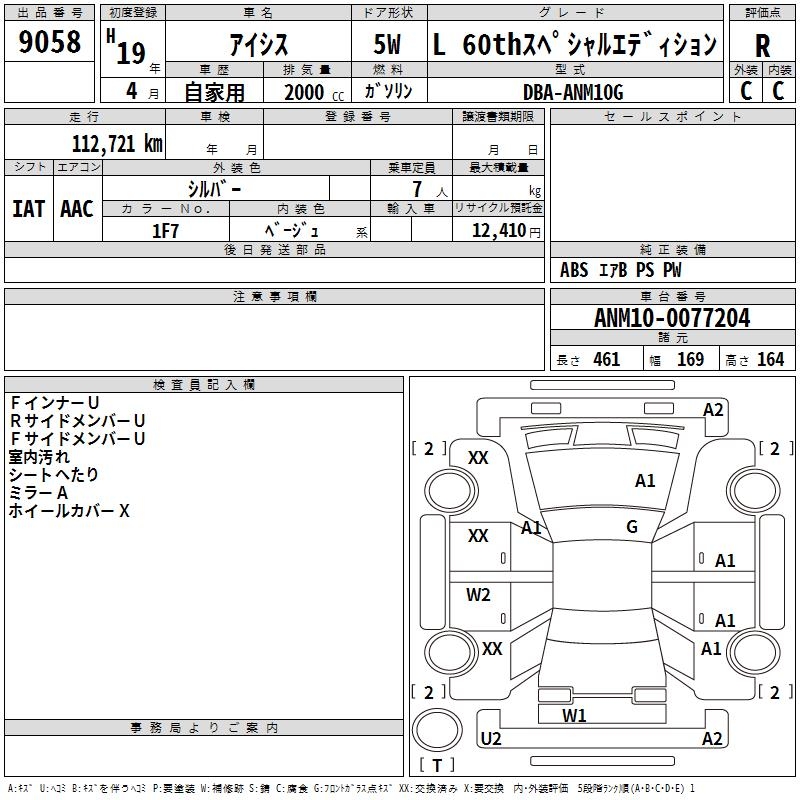Click the overall evaluation score R
The image size is (800, 800).
point(762,46)
